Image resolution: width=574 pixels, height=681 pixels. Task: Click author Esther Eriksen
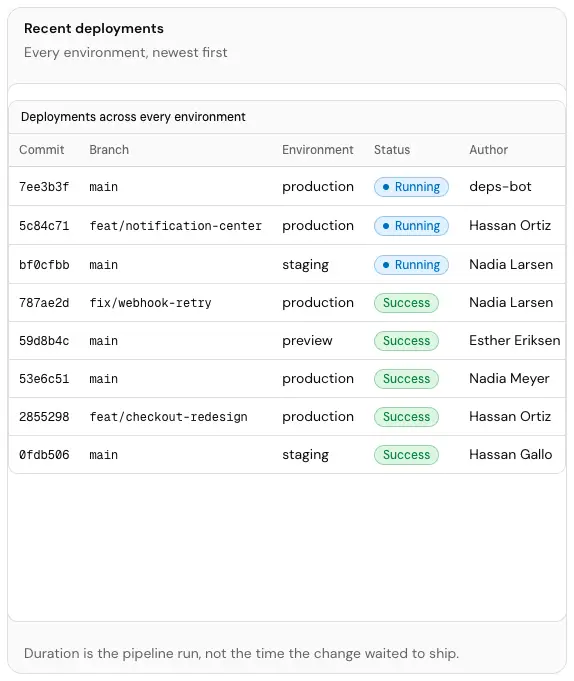515,340
